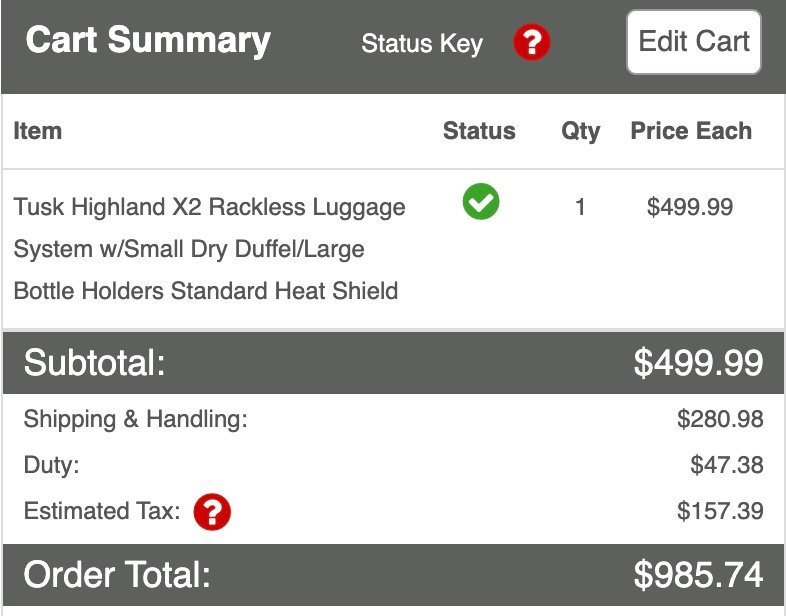Click the green in-stock checkmark status icon
The image size is (786, 616).
[481, 203]
